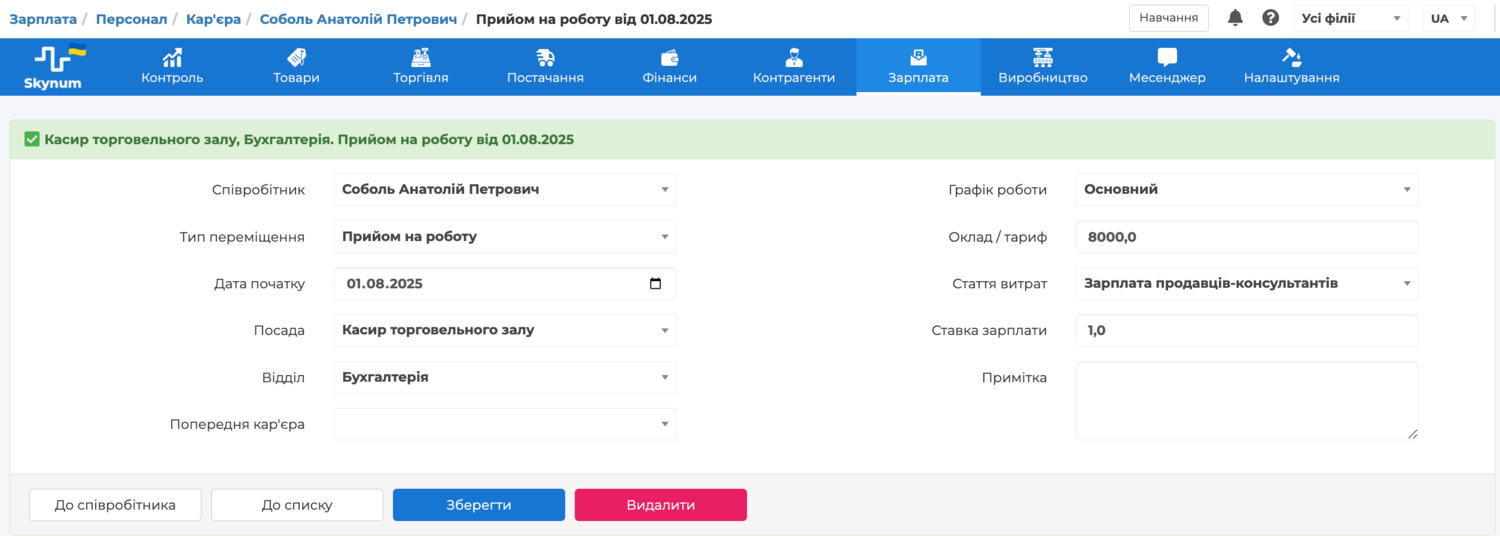The height and width of the screenshot is (536, 1500).
Task: Open the Налаштування menu tab
Action: [x=1291, y=67]
